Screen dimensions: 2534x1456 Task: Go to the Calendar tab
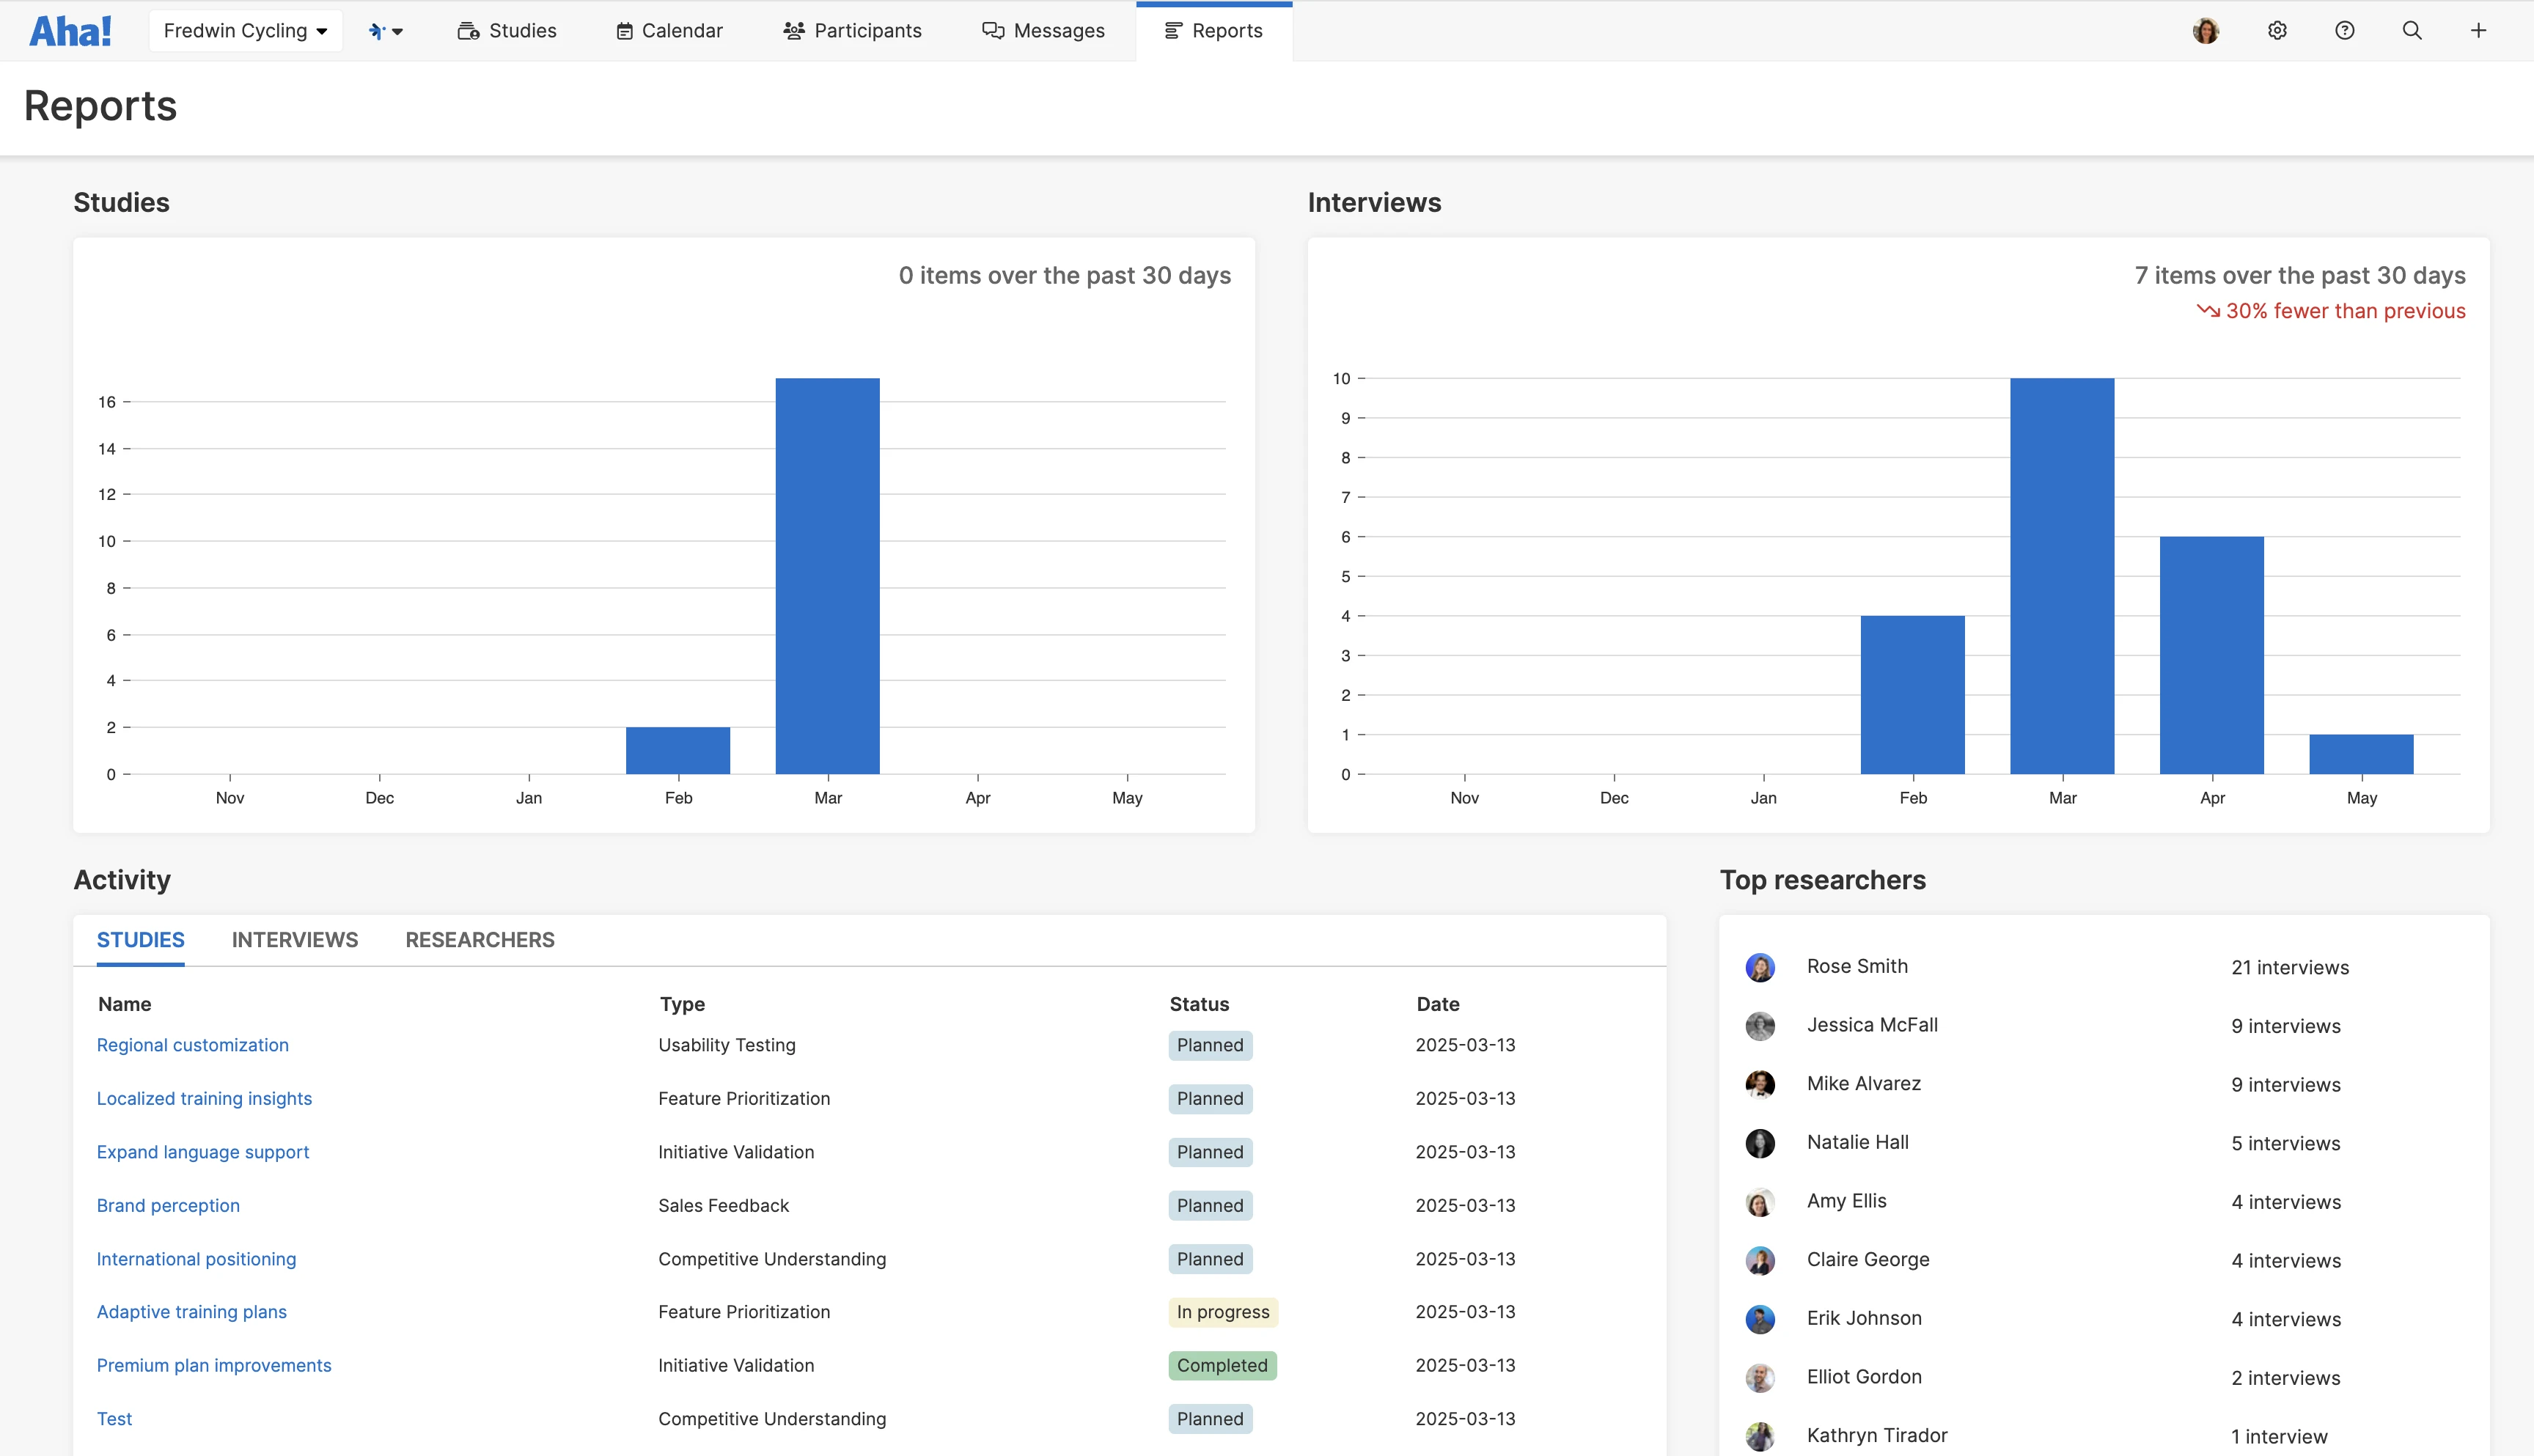(x=669, y=31)
